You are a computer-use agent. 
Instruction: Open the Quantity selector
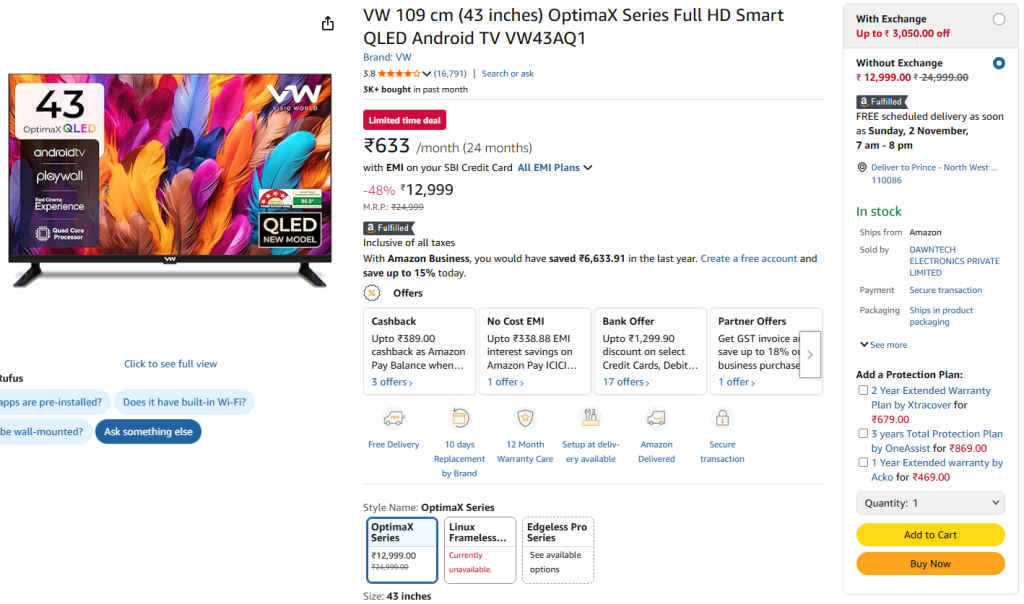tap(930, 502)
